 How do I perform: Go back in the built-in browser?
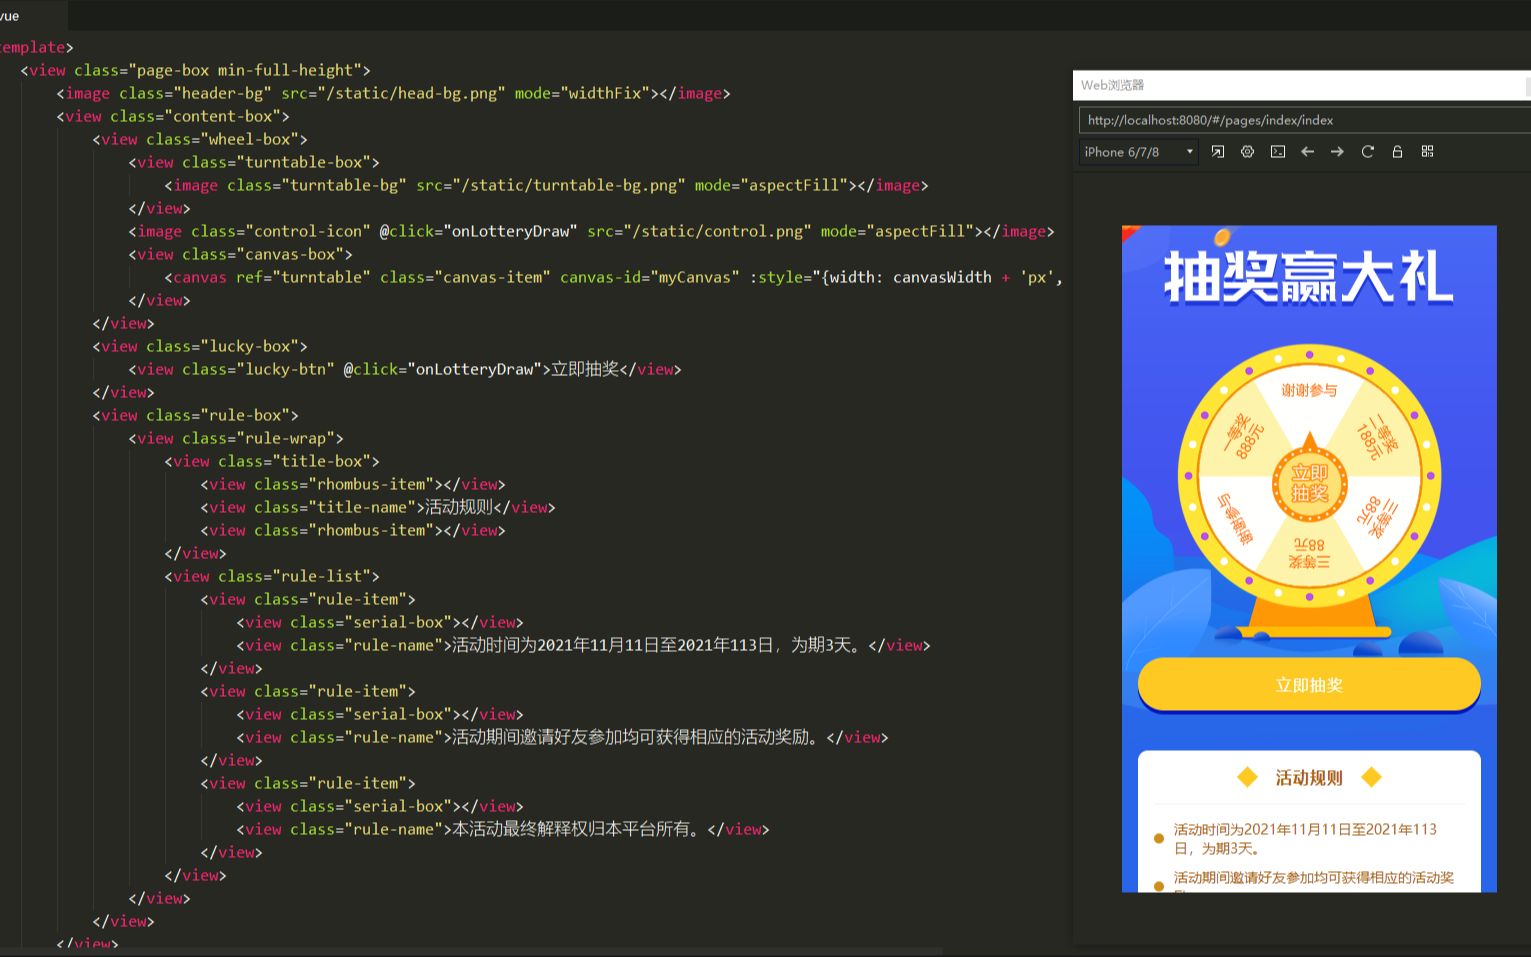1307,152
